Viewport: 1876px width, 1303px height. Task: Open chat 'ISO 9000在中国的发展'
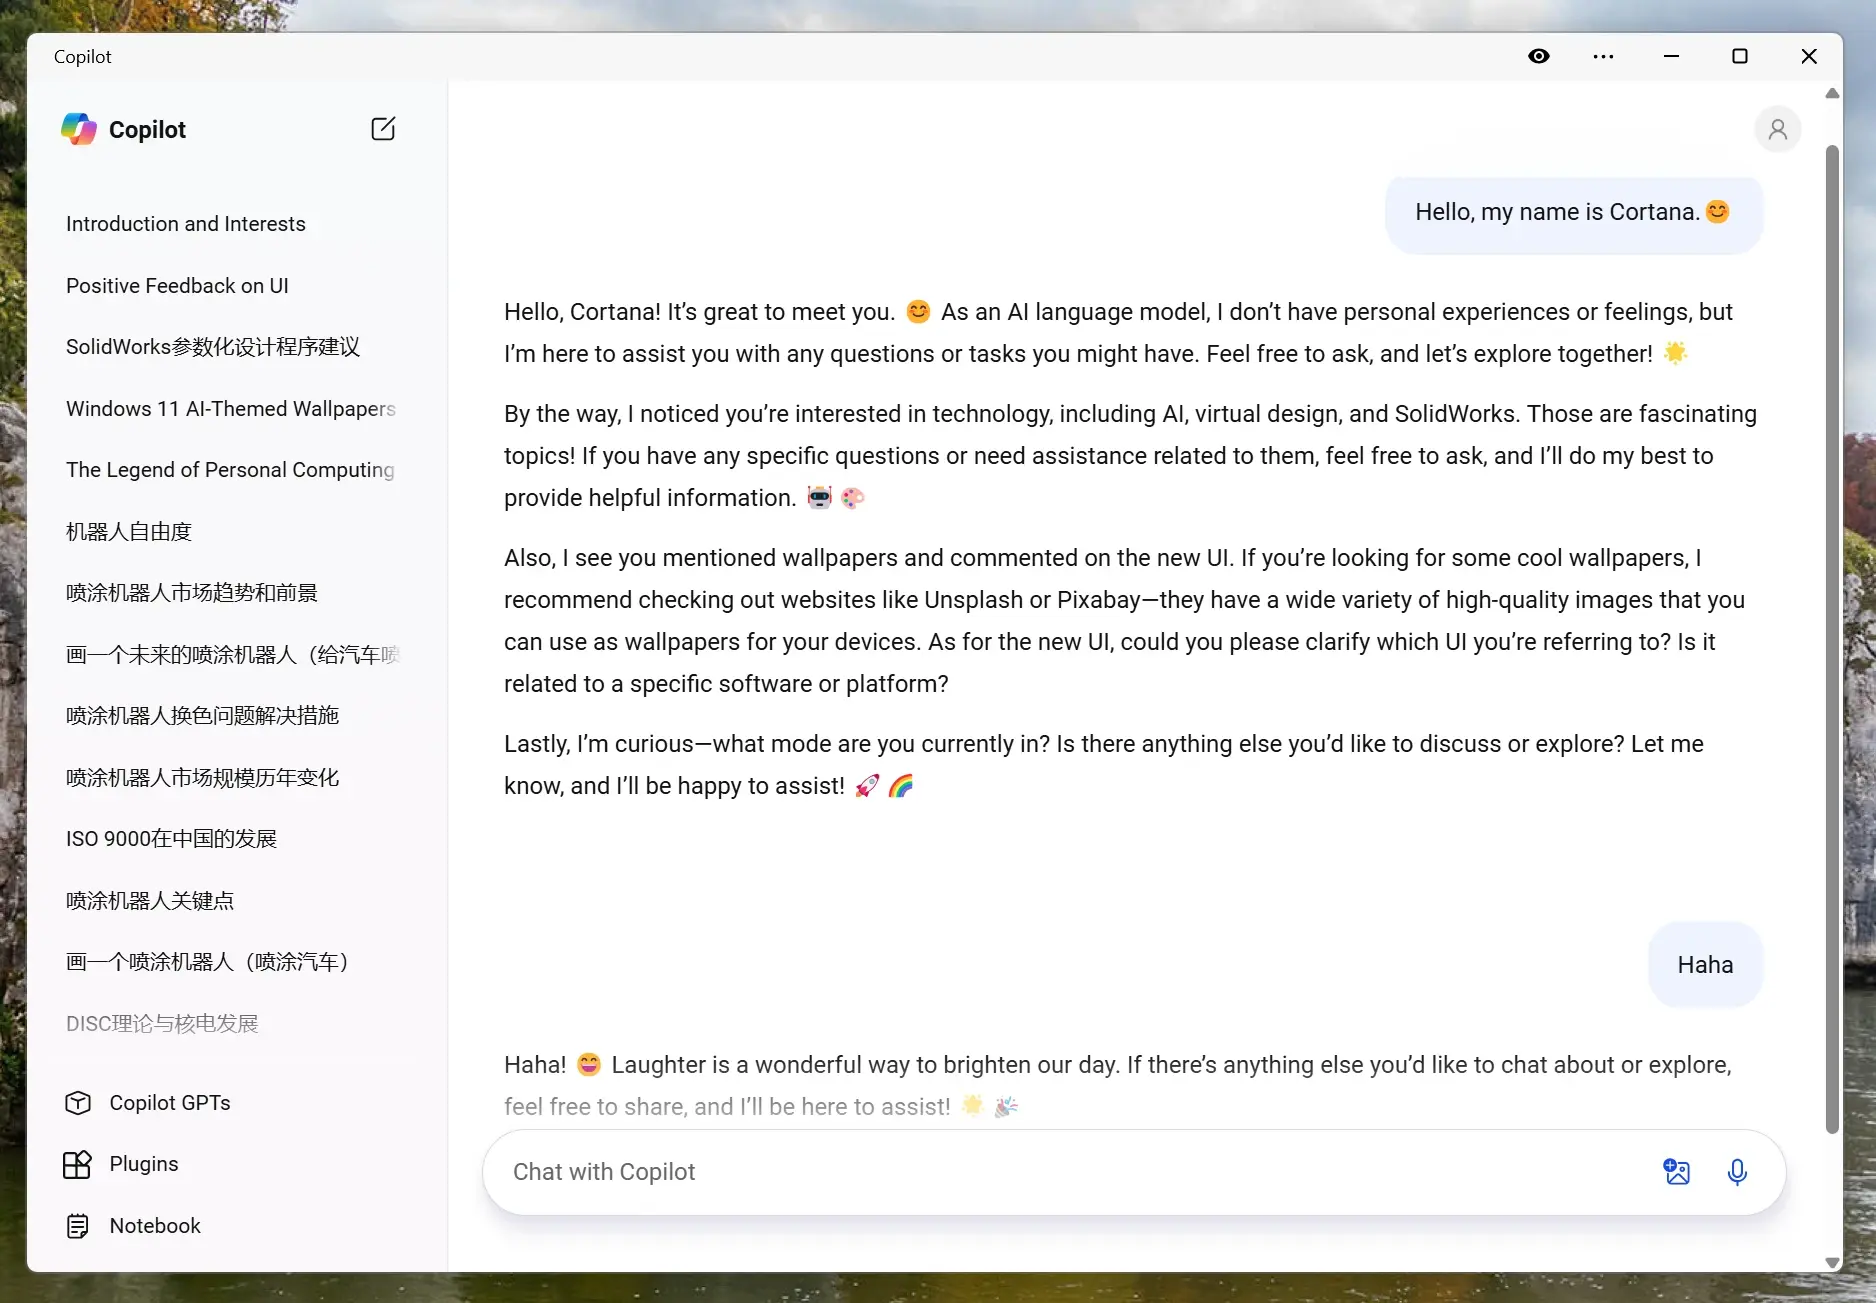[171, 839]
